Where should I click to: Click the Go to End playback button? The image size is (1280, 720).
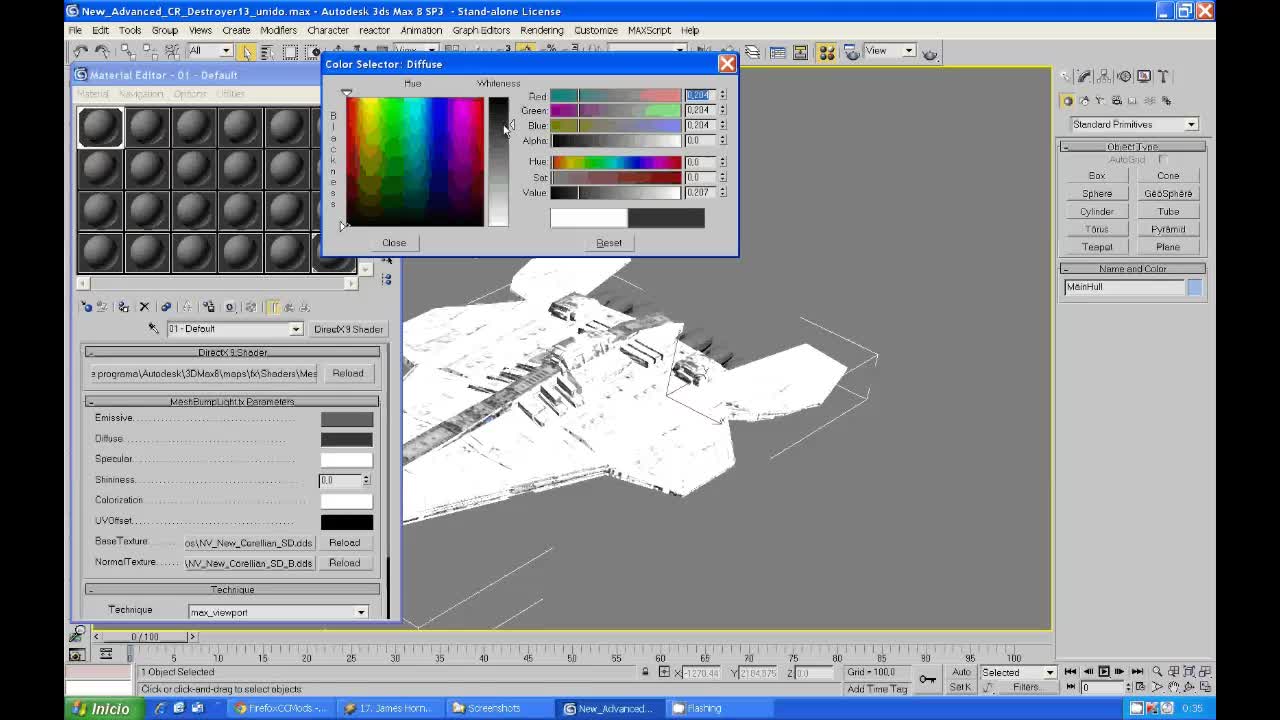[1137, 672]
